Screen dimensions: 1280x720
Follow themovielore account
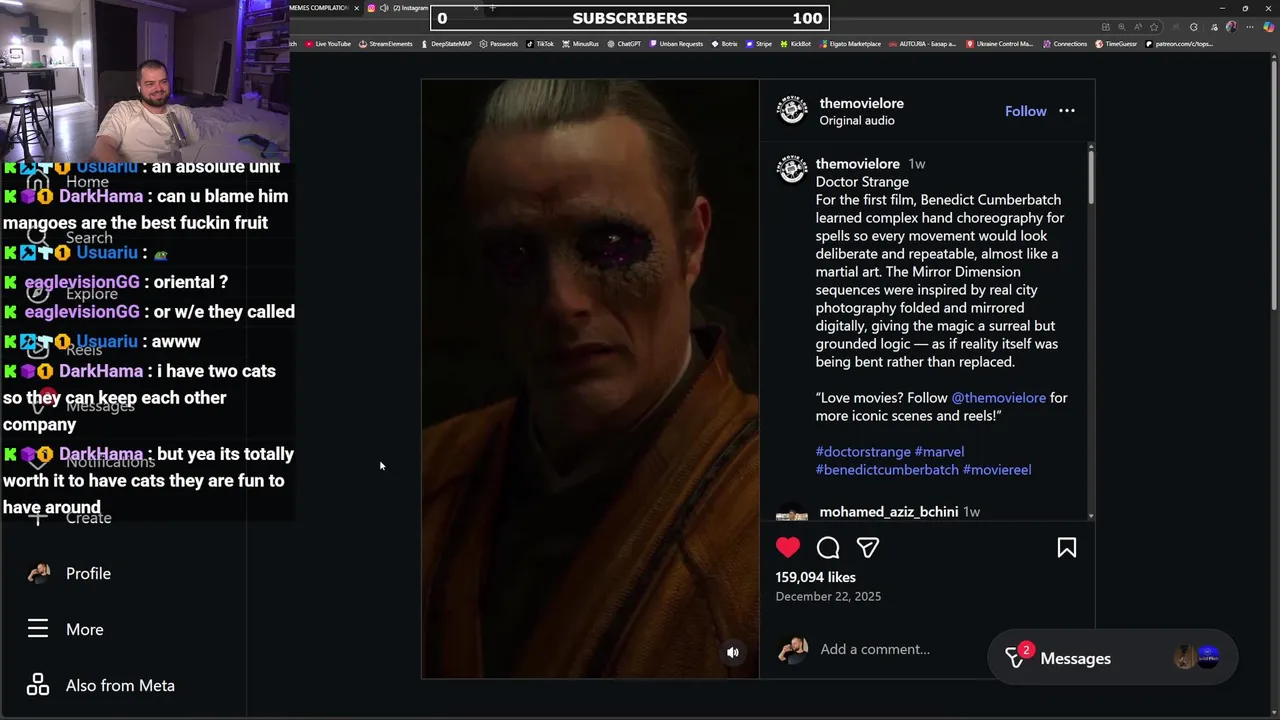click(x=1026, y=111)
